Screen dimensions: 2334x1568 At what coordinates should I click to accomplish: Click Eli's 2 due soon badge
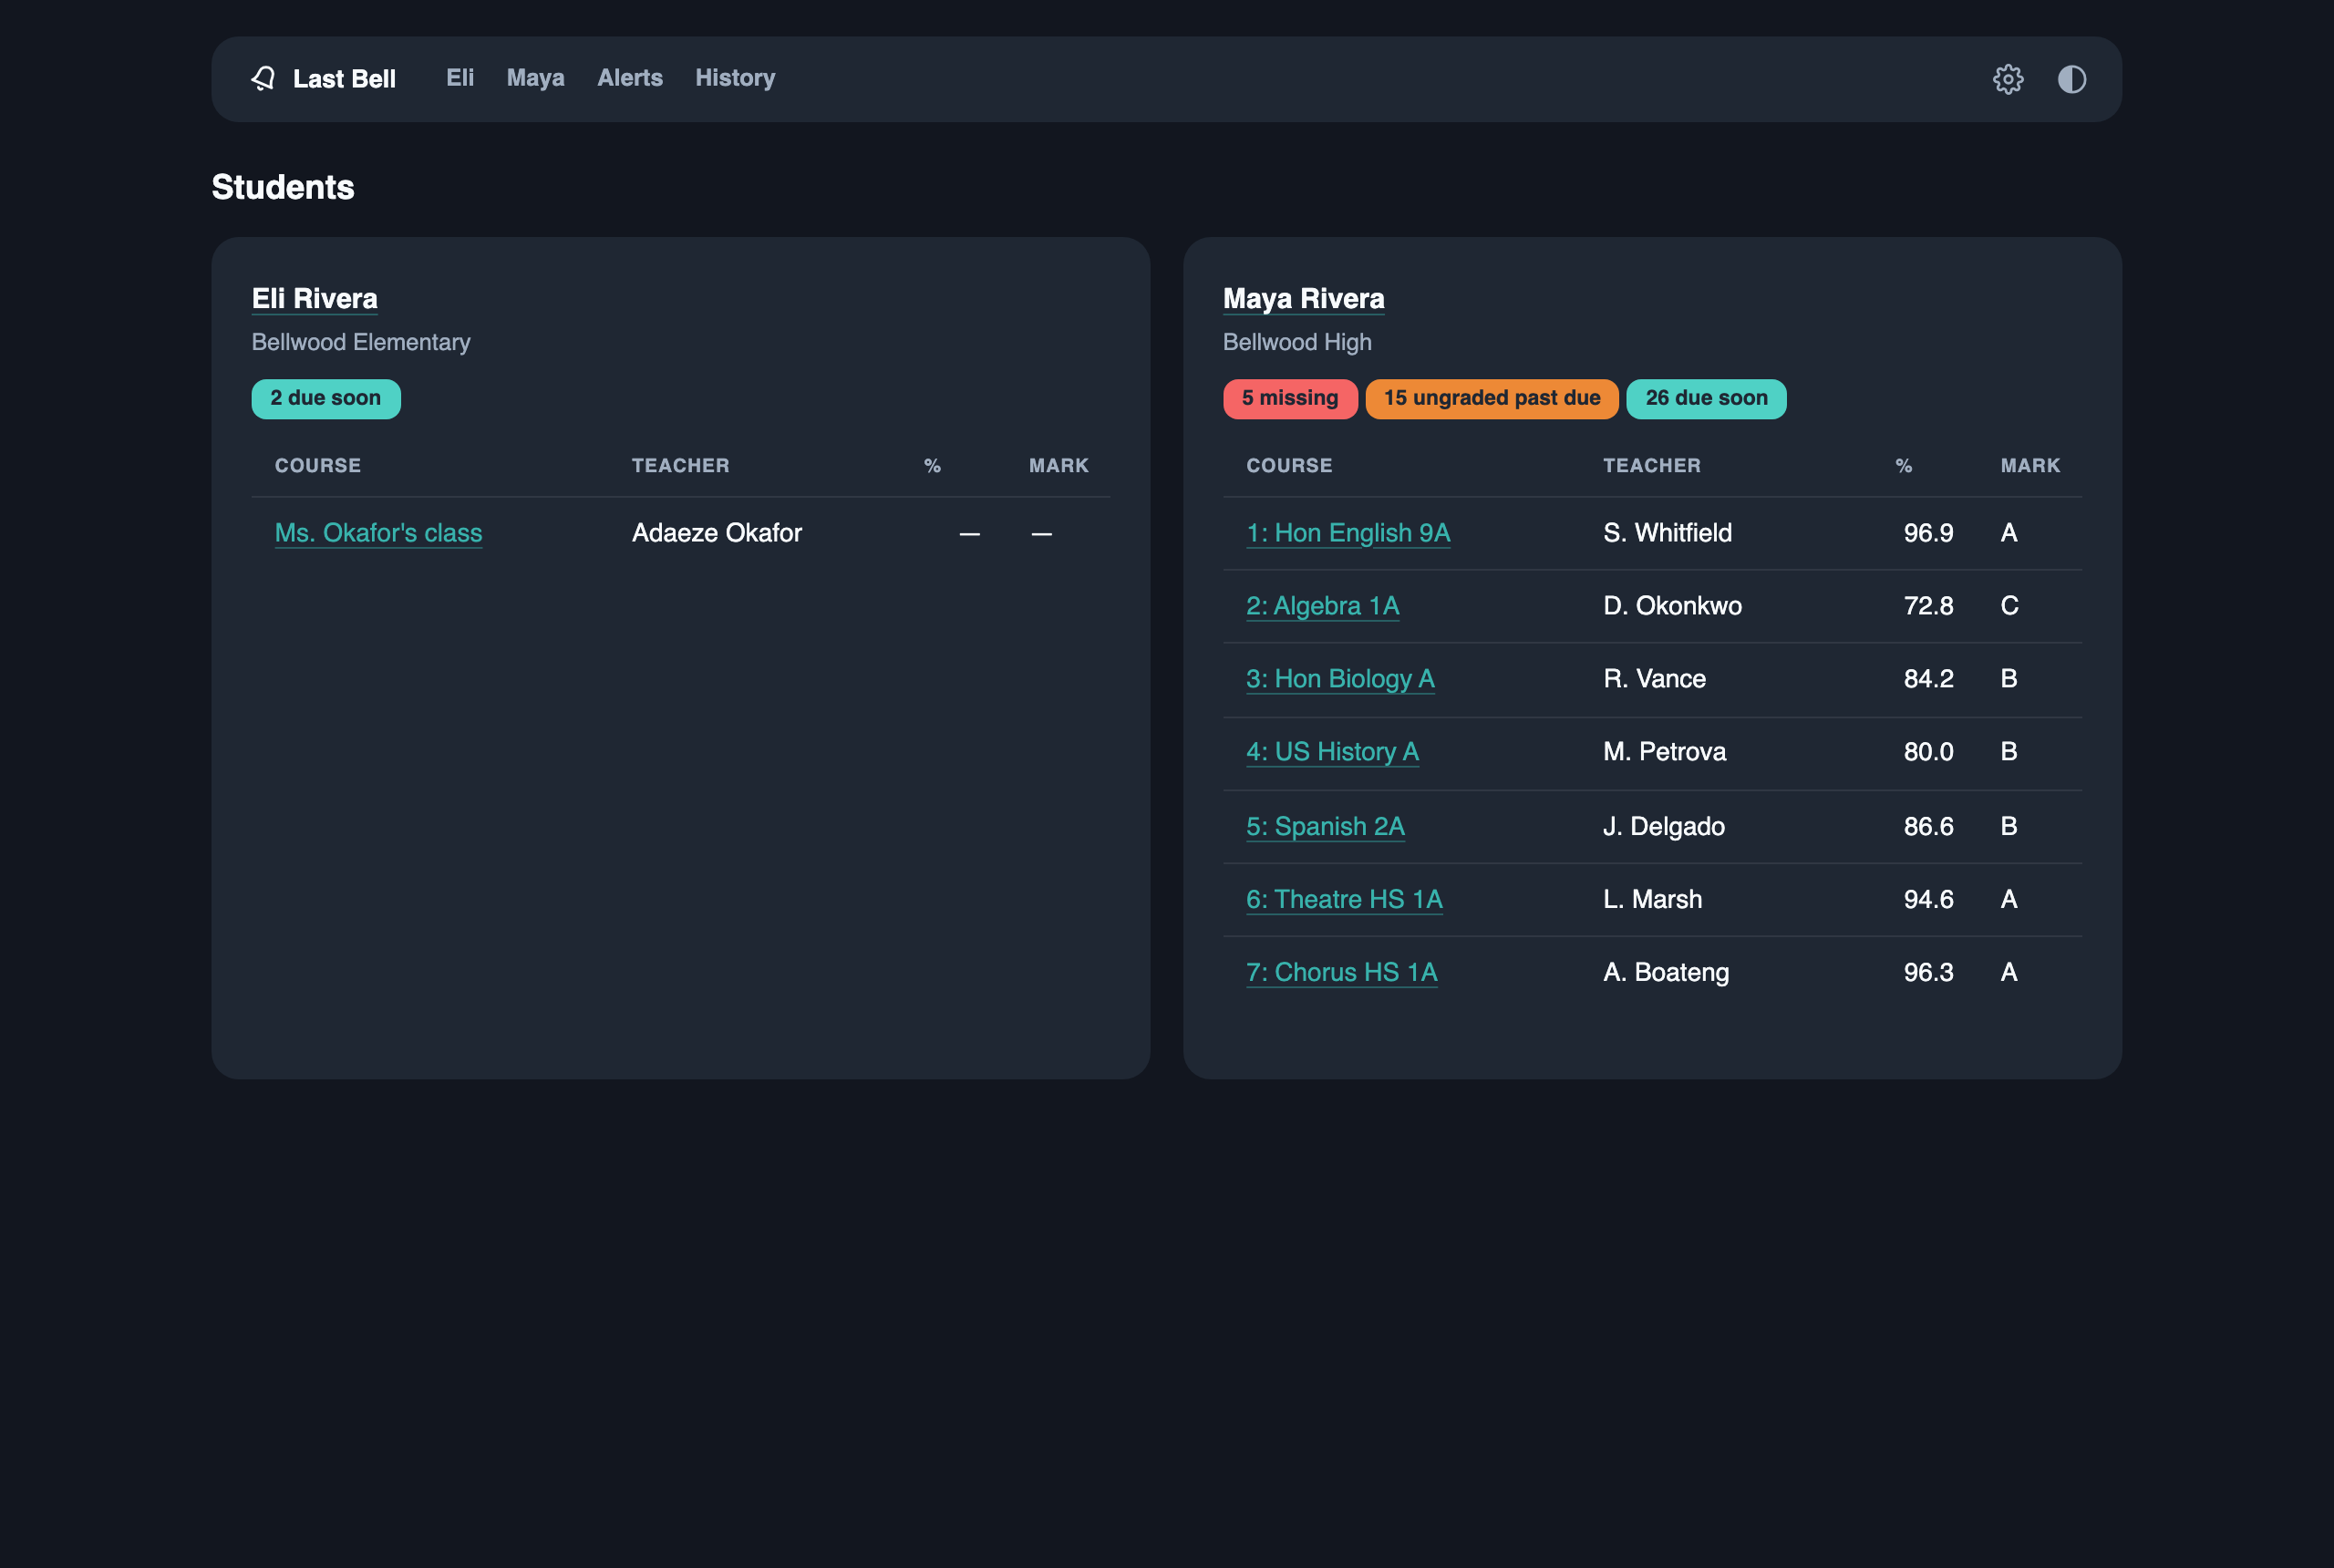(x=326, y=398)
